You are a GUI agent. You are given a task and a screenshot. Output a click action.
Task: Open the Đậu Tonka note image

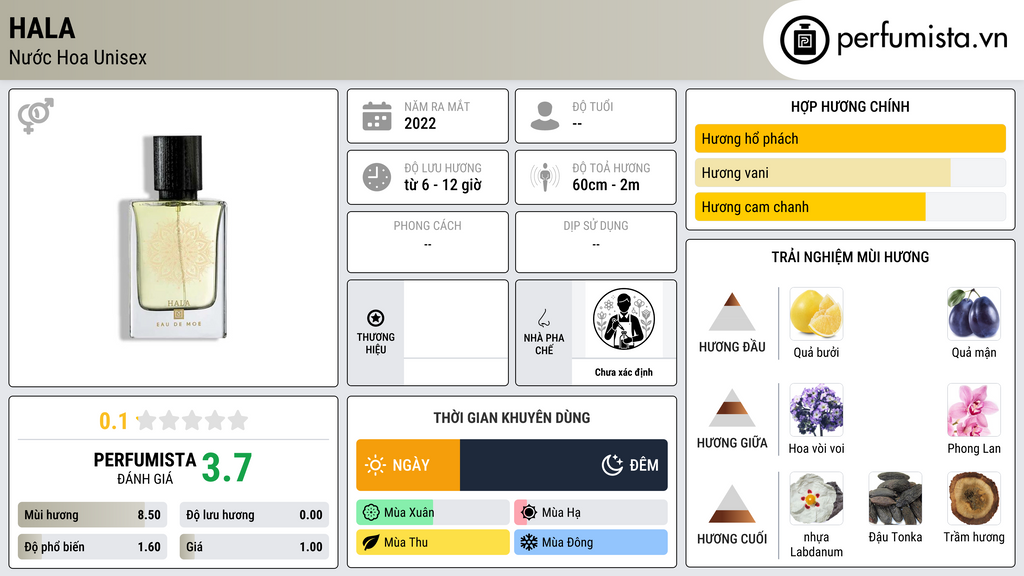(x=895, y=499)
